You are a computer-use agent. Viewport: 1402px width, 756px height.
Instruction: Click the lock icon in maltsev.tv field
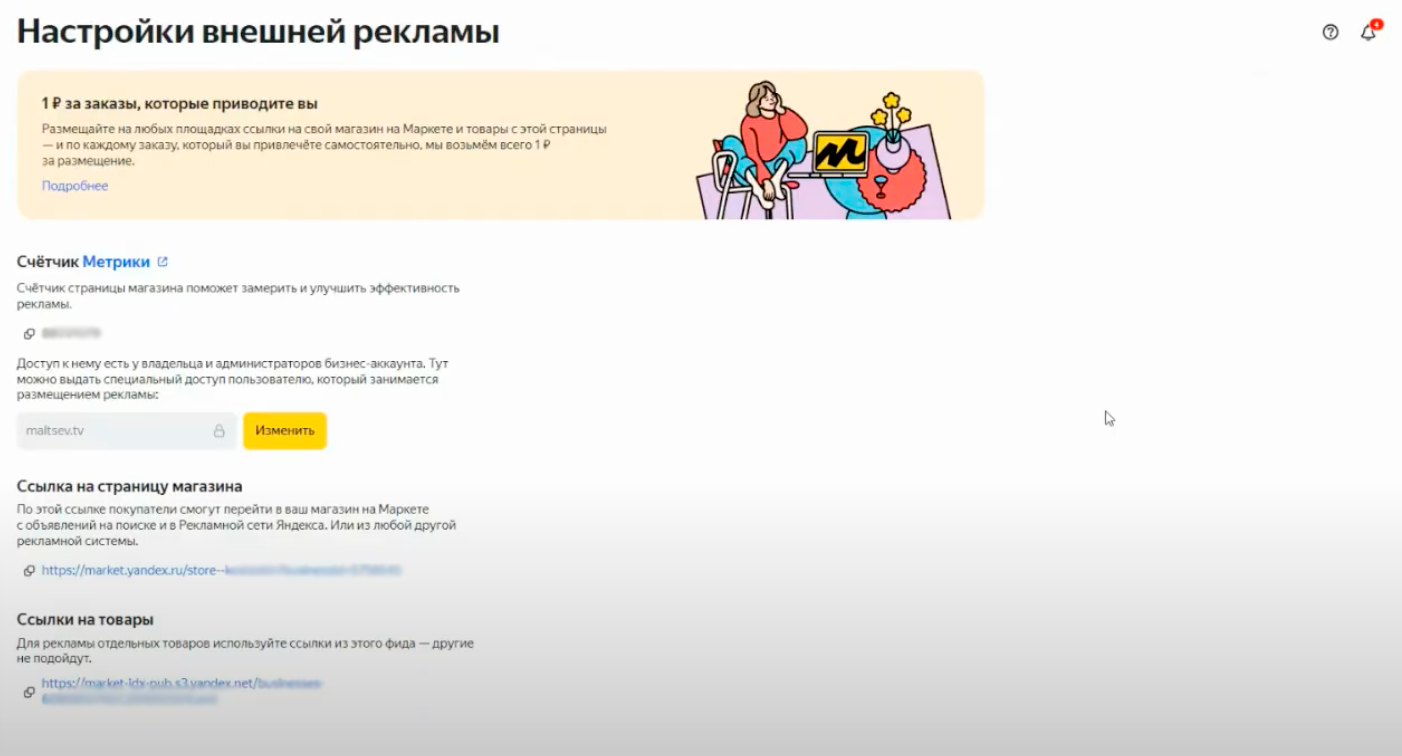click(219, 431)
